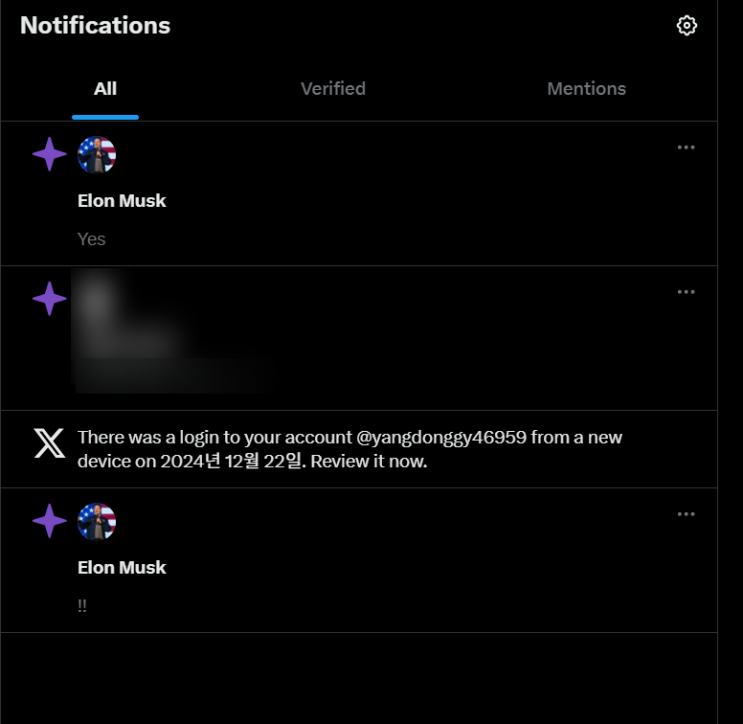Select the All notifications tab
743x724 pixels.
[105, 89]
